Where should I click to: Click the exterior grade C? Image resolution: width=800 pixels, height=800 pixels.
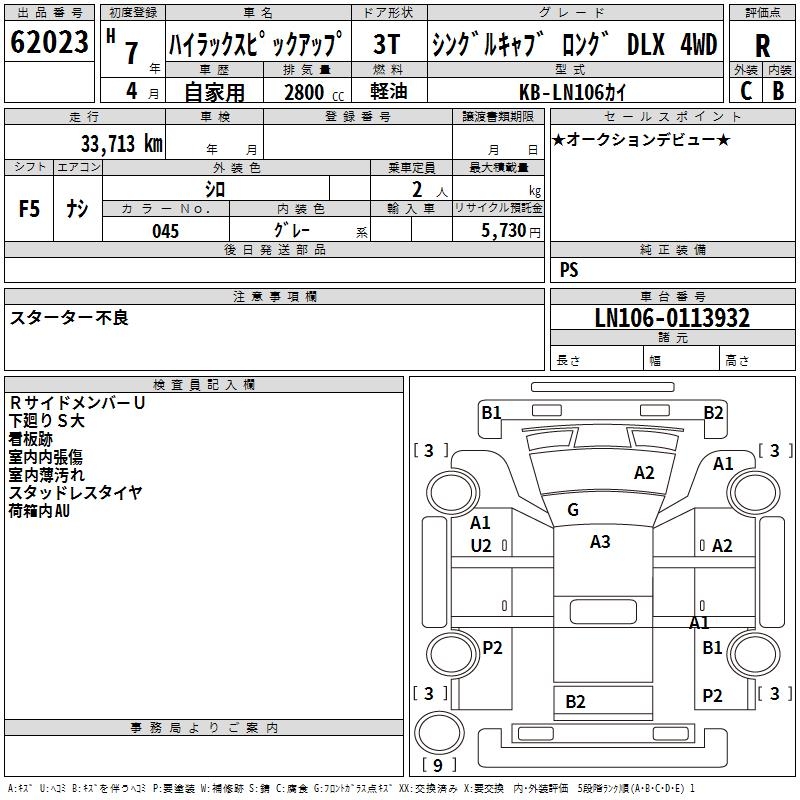(x=746, y=91)
